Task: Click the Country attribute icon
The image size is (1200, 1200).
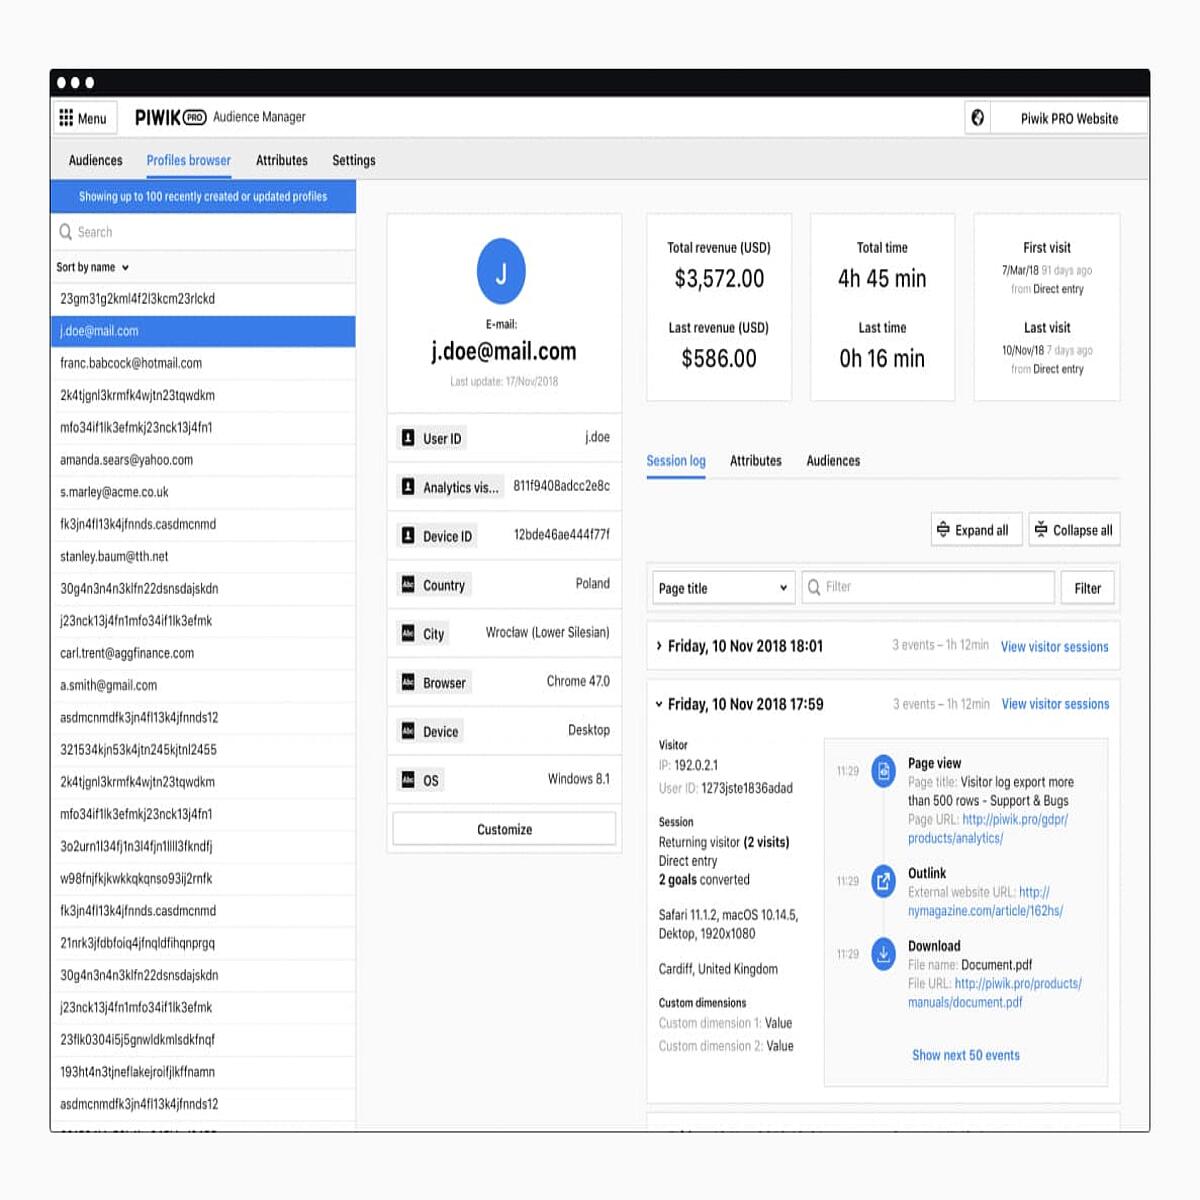Action: [408, 585]
